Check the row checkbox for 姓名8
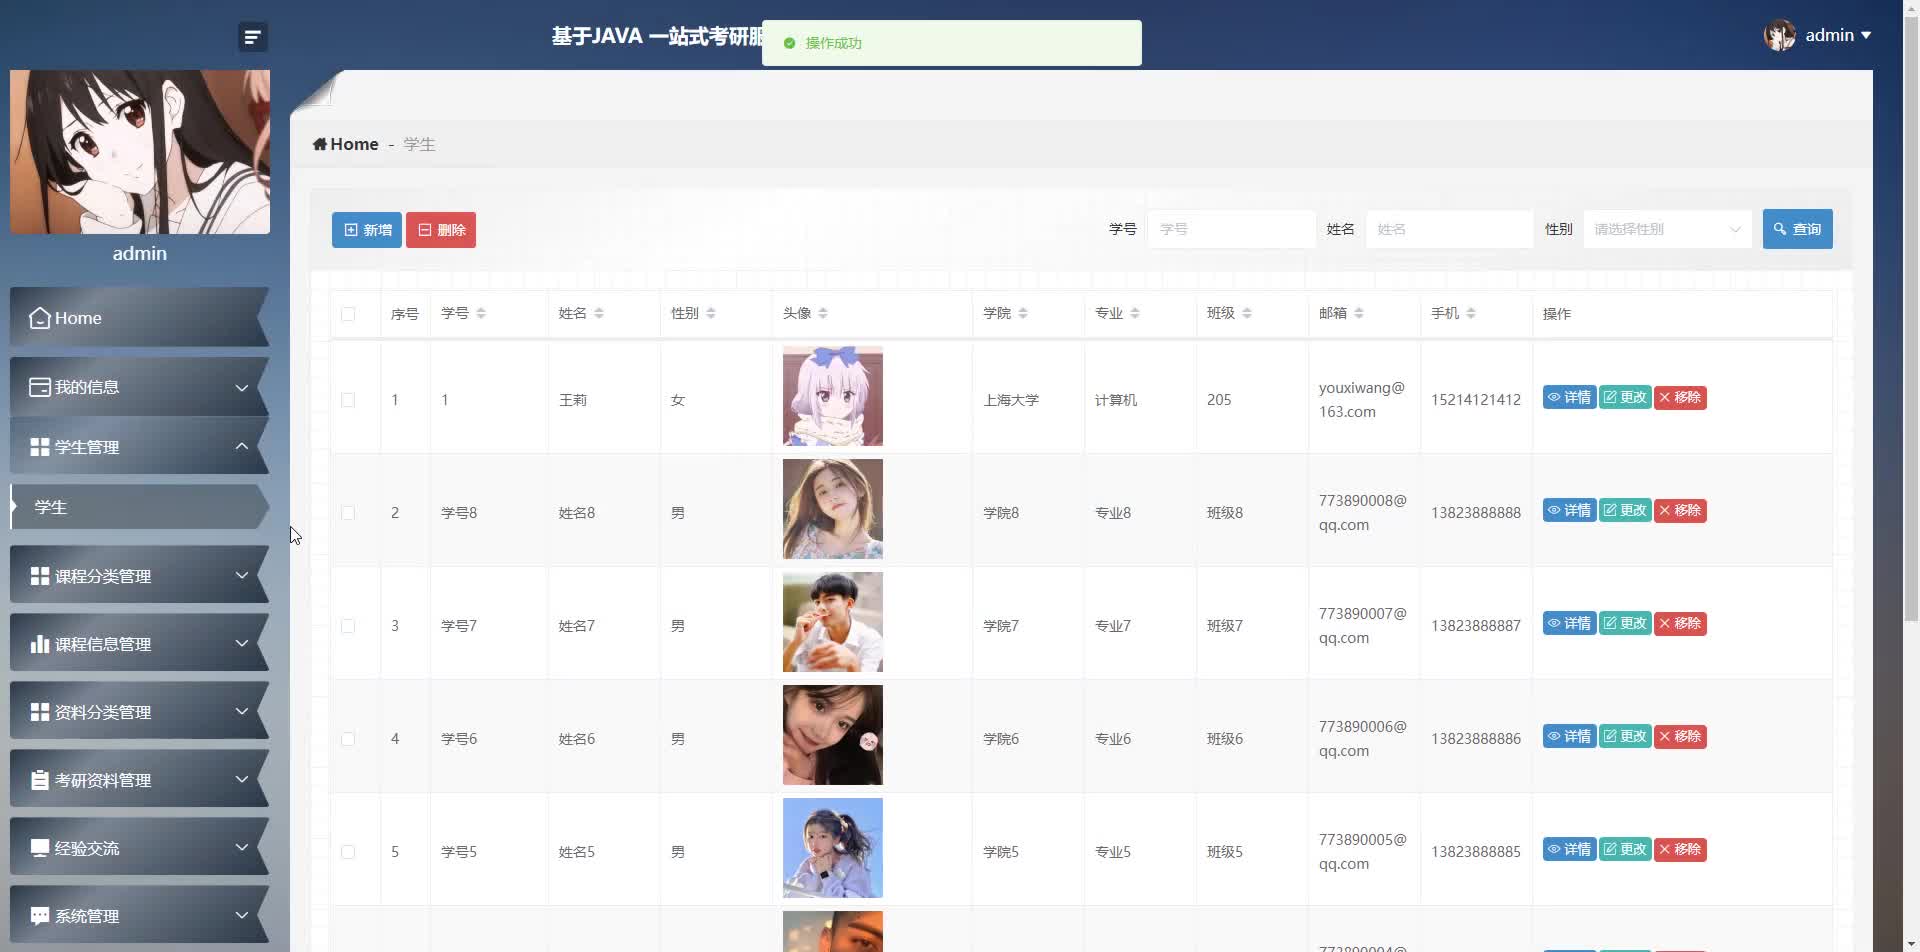Image resolution: width=1920 pixels, height=952 pixels. tap(348, 513)
